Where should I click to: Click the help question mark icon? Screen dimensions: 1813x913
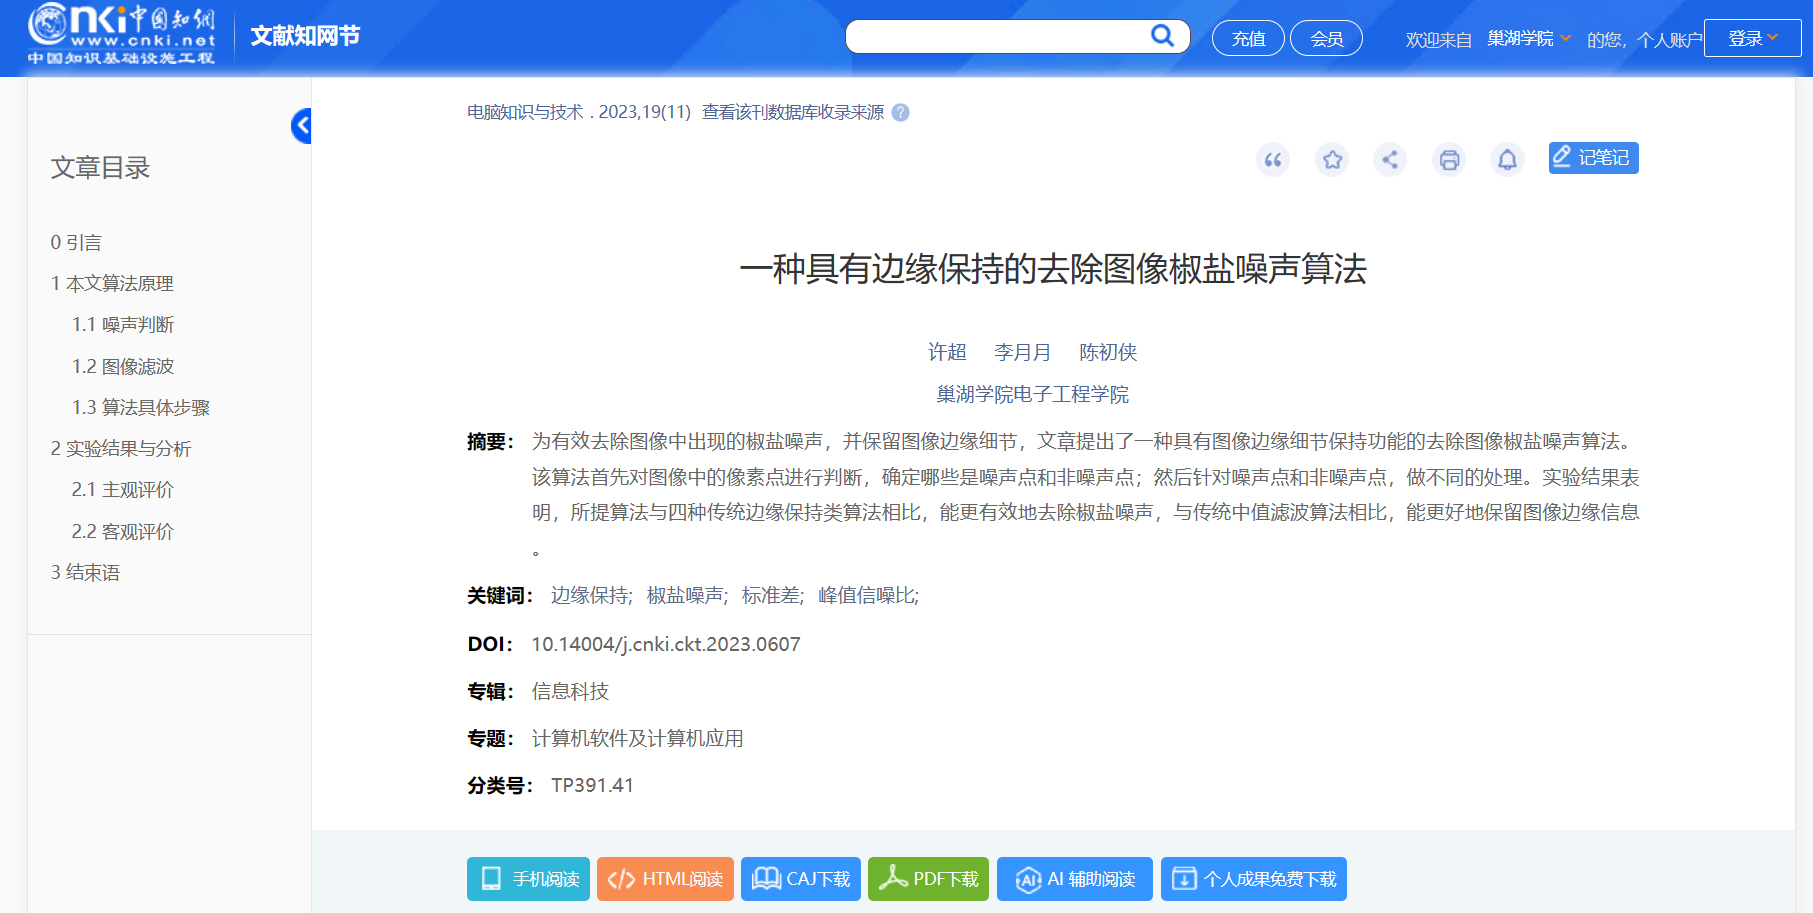coord(900,113)
